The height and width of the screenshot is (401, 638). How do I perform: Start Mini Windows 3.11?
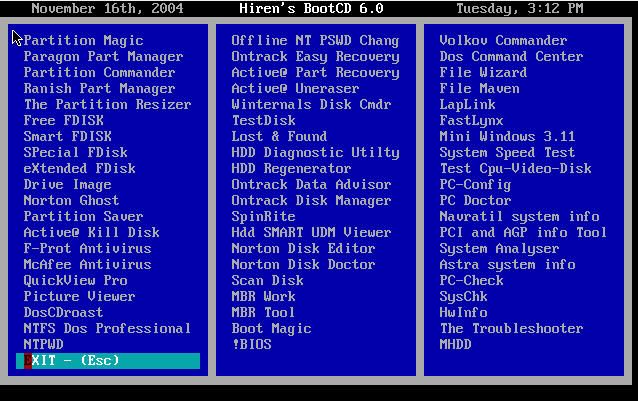pos(507,136)
